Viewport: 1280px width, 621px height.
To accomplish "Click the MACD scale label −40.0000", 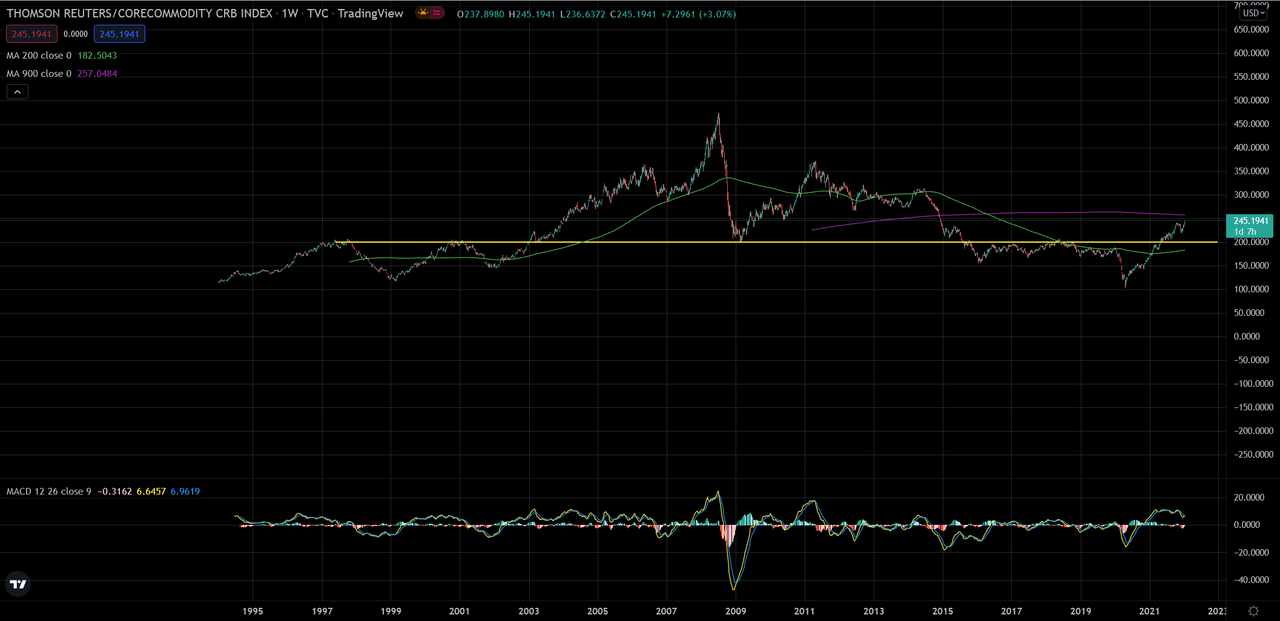I will (1250, 579).
